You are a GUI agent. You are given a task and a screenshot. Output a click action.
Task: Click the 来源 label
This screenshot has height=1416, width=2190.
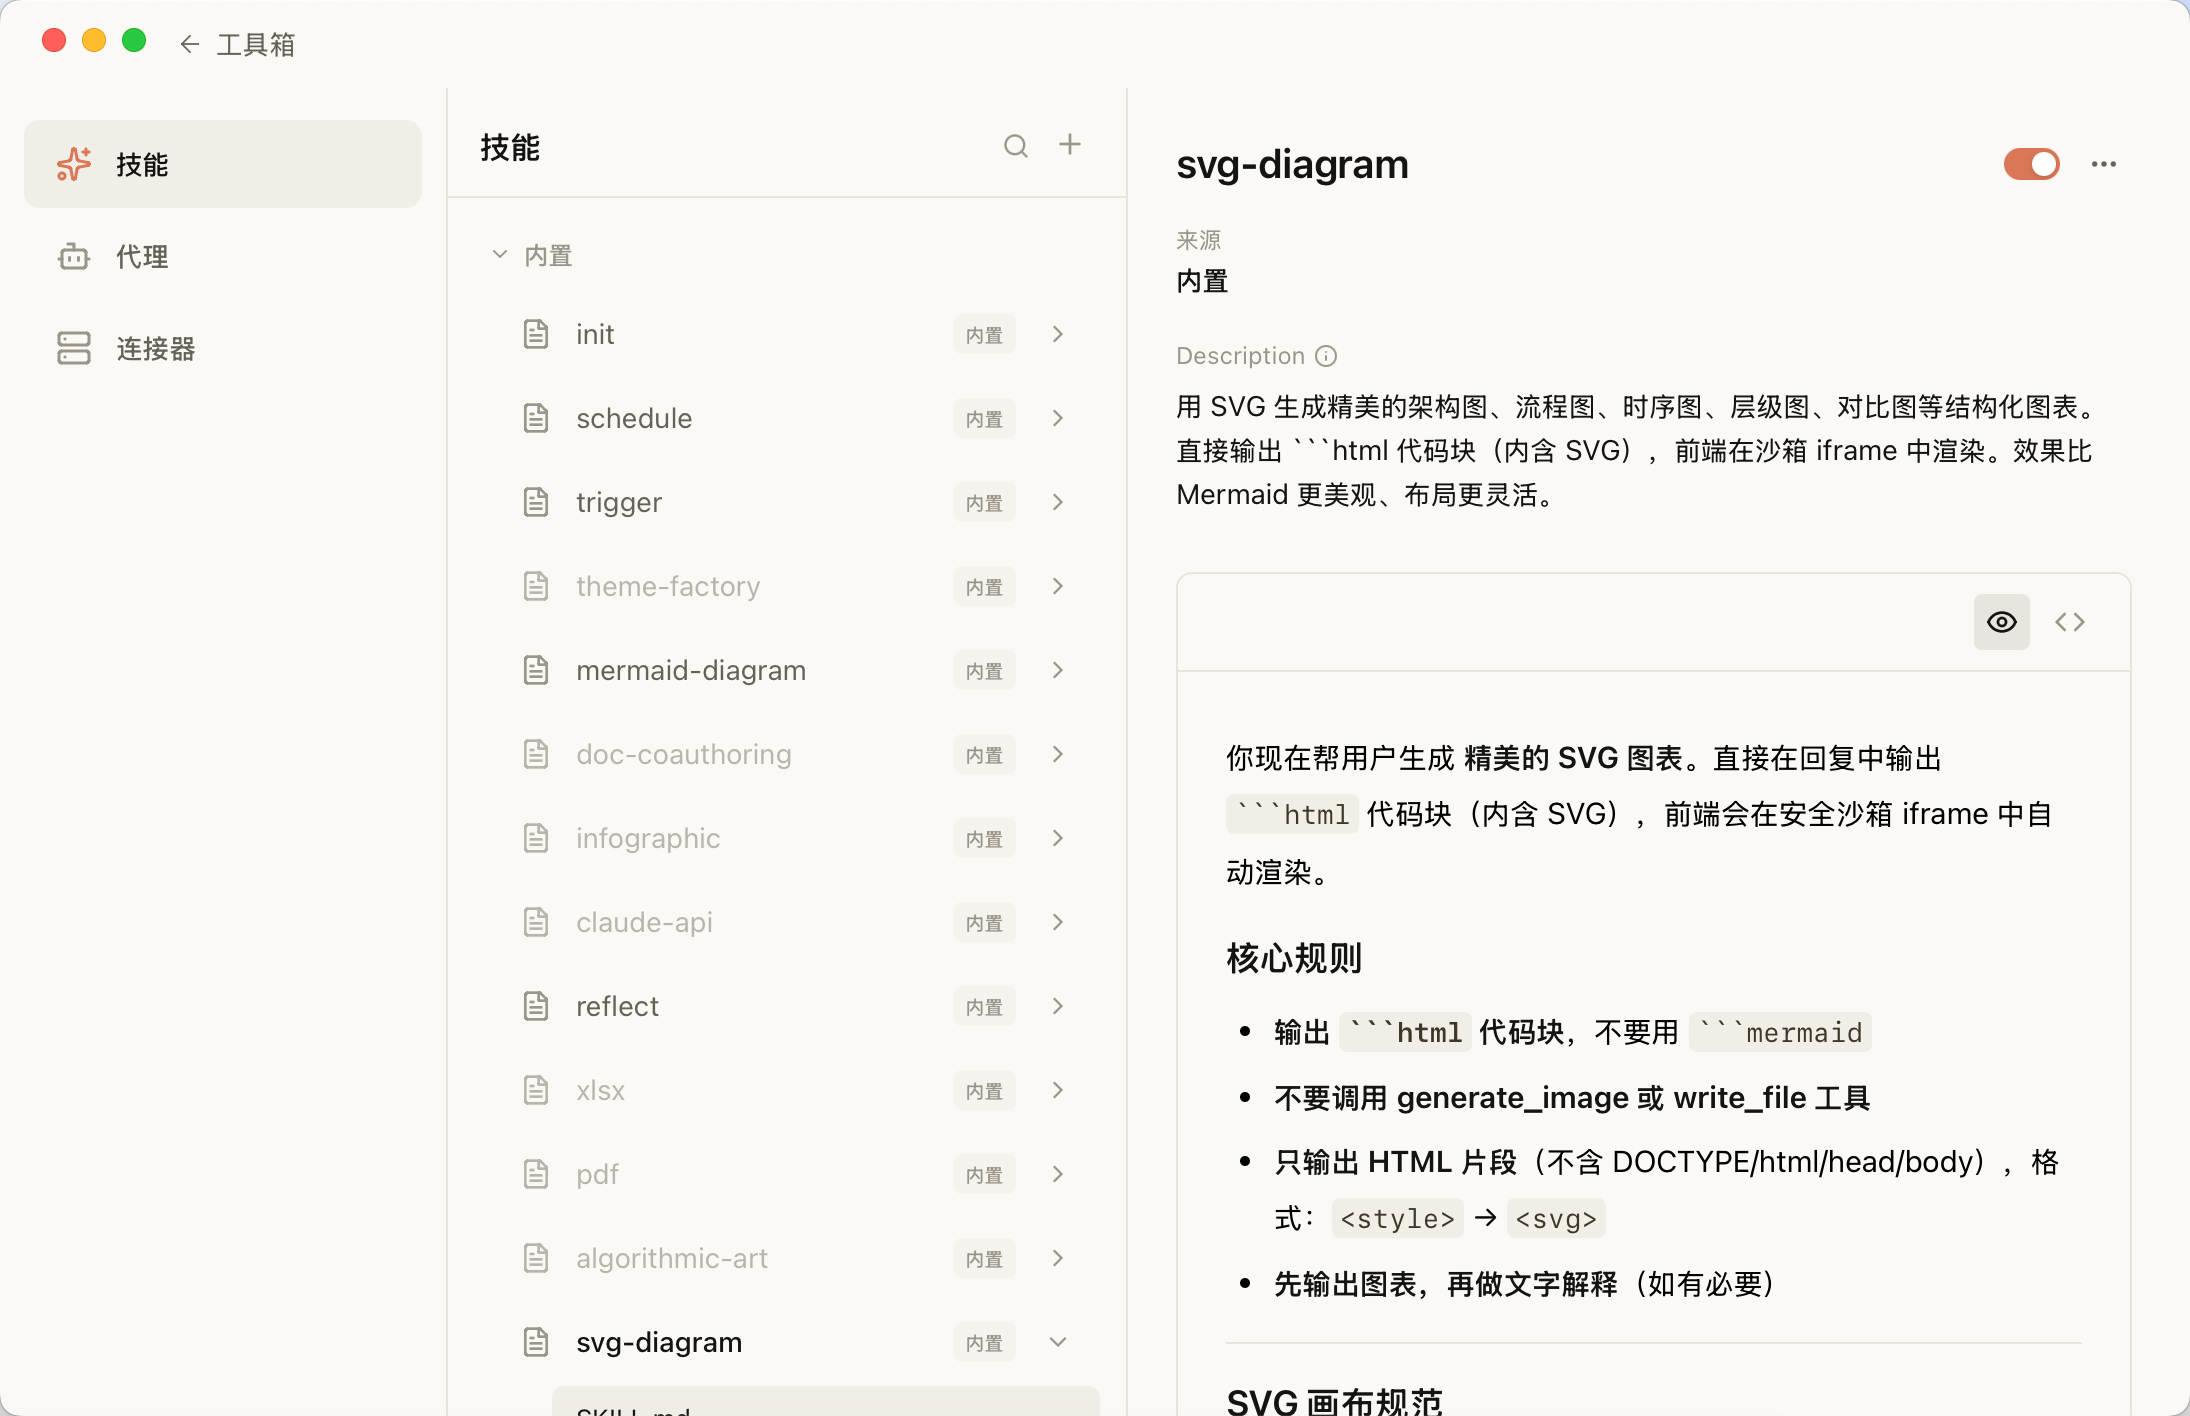1198,240
